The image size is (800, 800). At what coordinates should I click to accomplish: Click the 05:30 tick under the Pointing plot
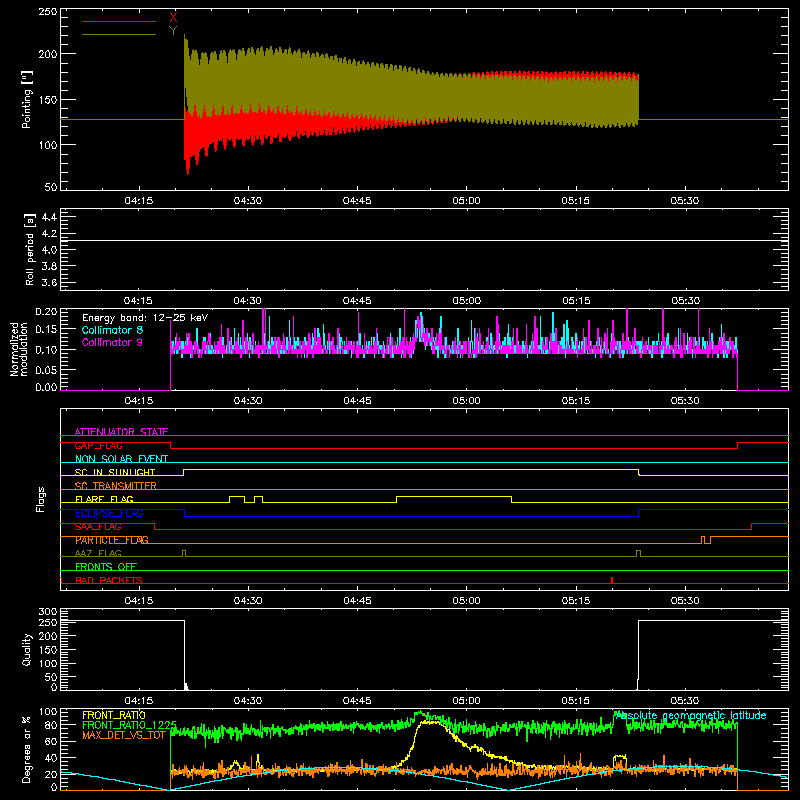tap(684, 201)
